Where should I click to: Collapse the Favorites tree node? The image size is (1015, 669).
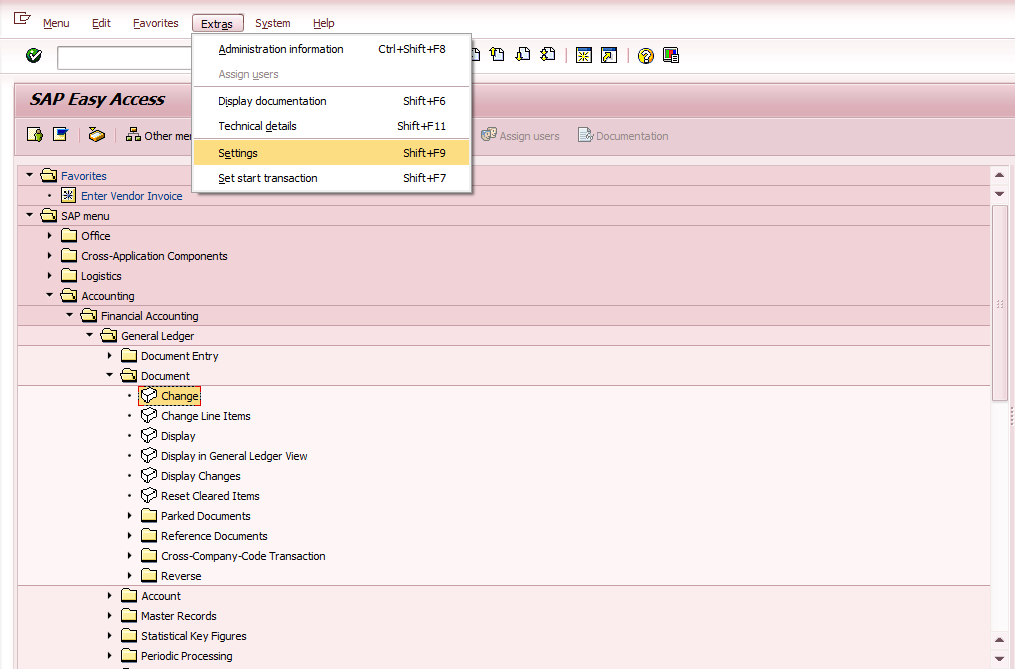tap(29, 175)
